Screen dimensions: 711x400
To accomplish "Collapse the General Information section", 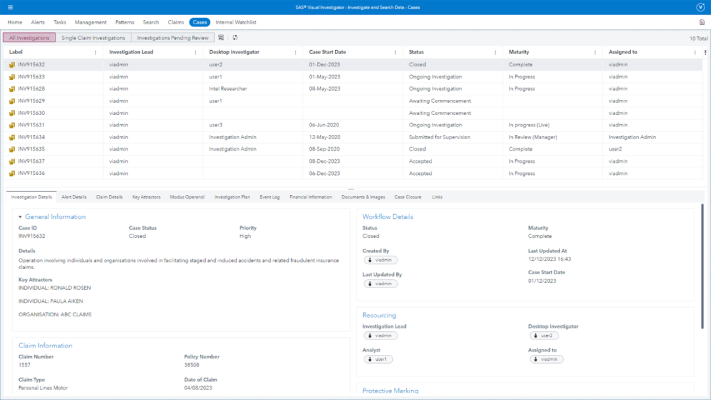I will coord(20,216).
